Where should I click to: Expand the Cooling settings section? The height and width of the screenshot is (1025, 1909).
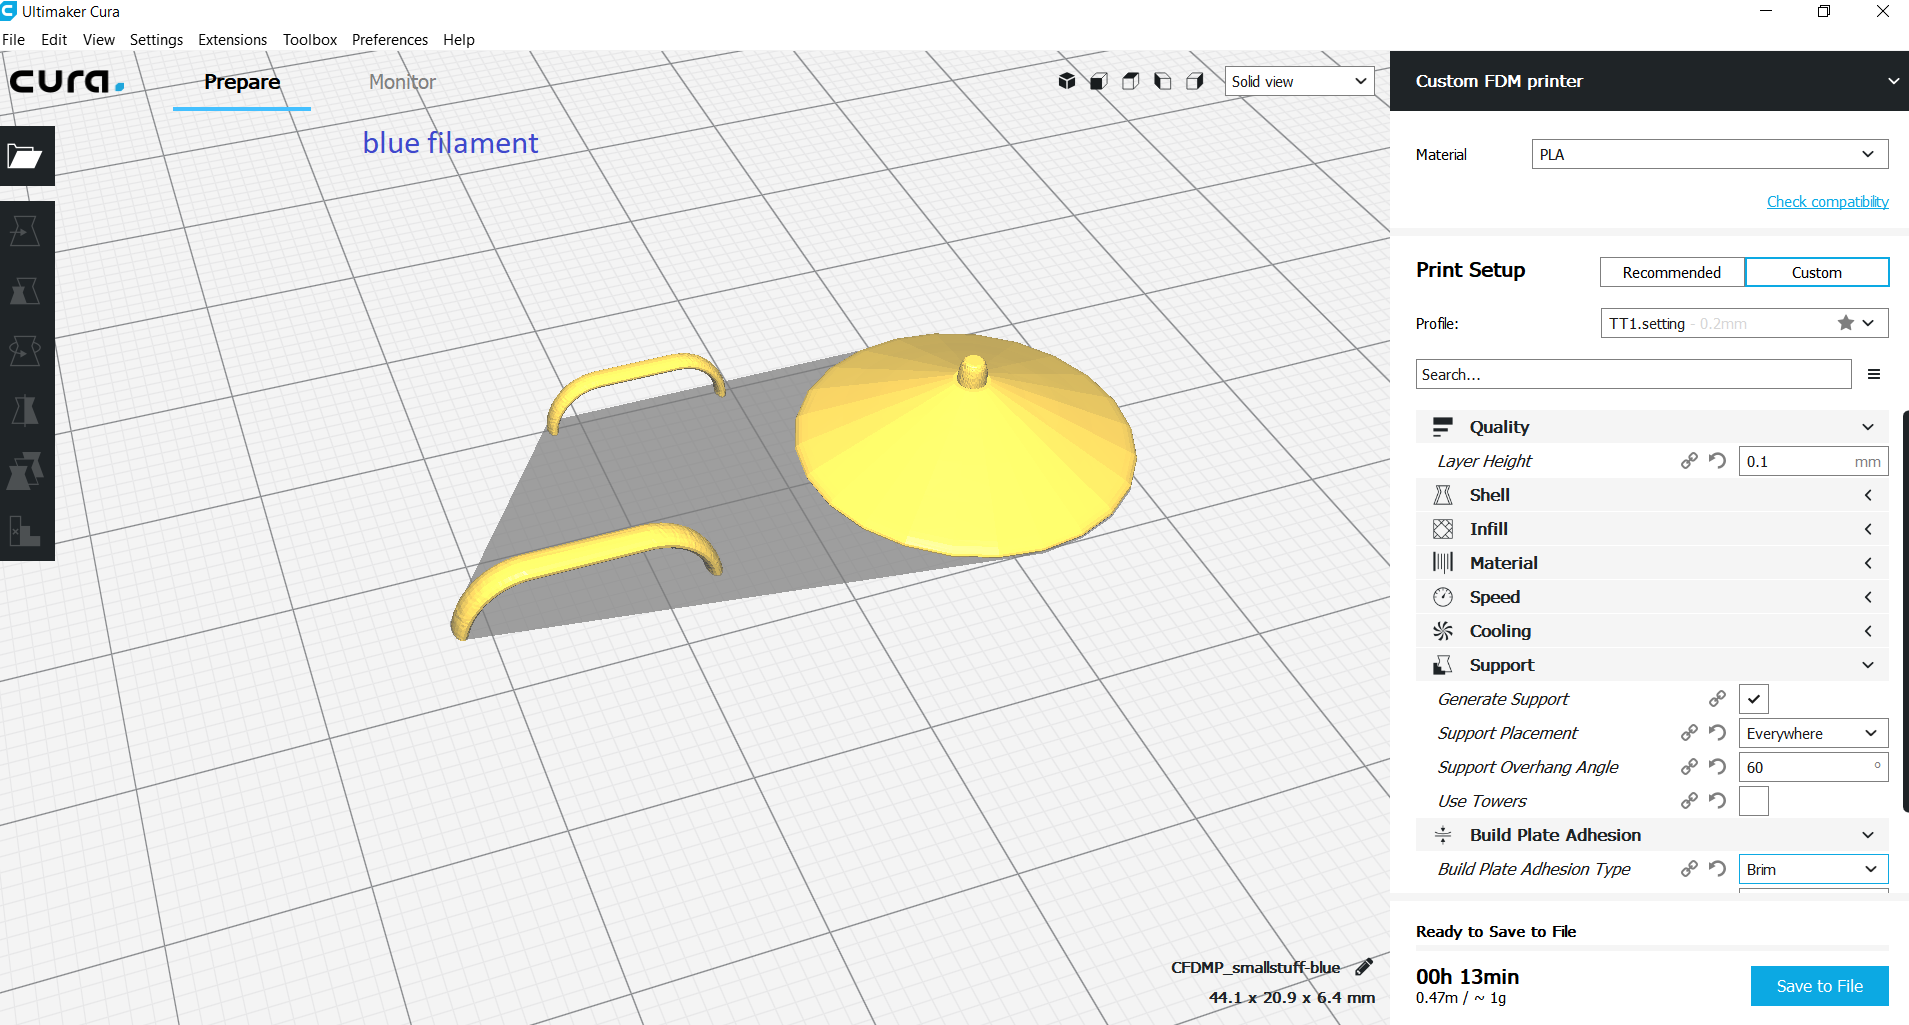tap(1652, 631)
